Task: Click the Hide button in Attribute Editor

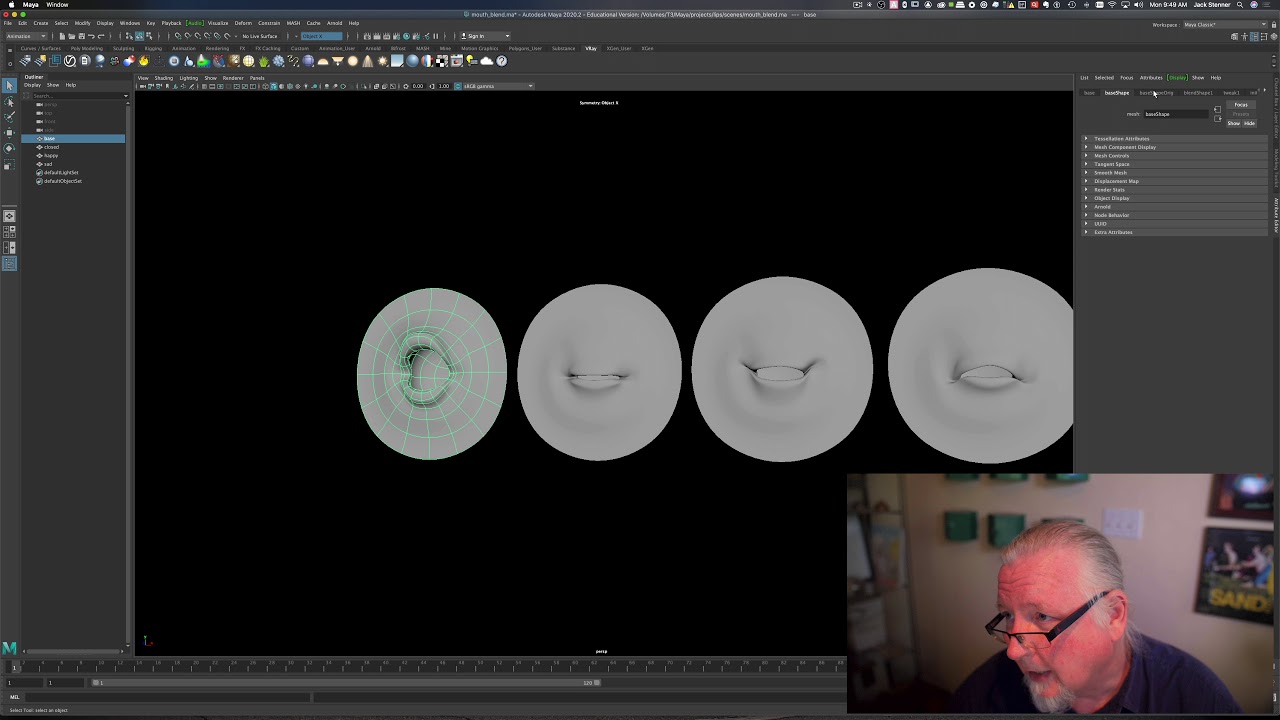Action: click(x=1249, y=123)
